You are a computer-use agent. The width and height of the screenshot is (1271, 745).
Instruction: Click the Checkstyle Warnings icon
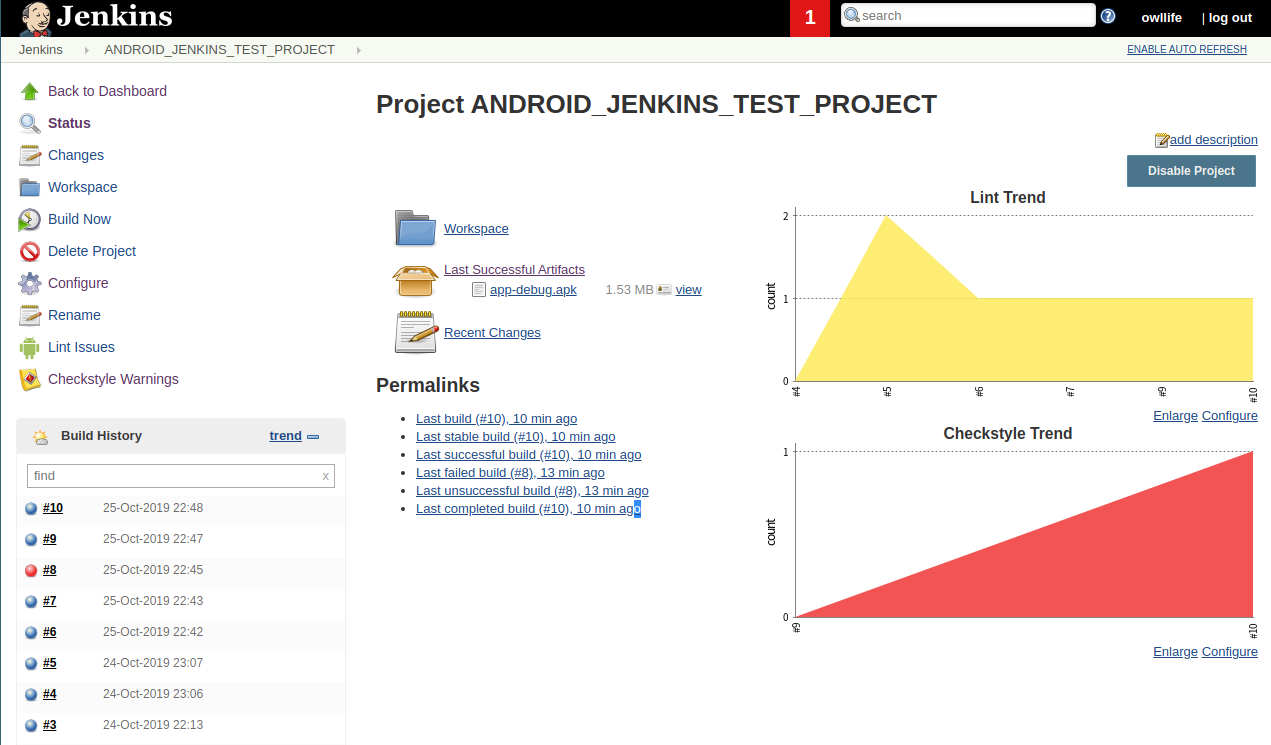click(x=30, y=379)
